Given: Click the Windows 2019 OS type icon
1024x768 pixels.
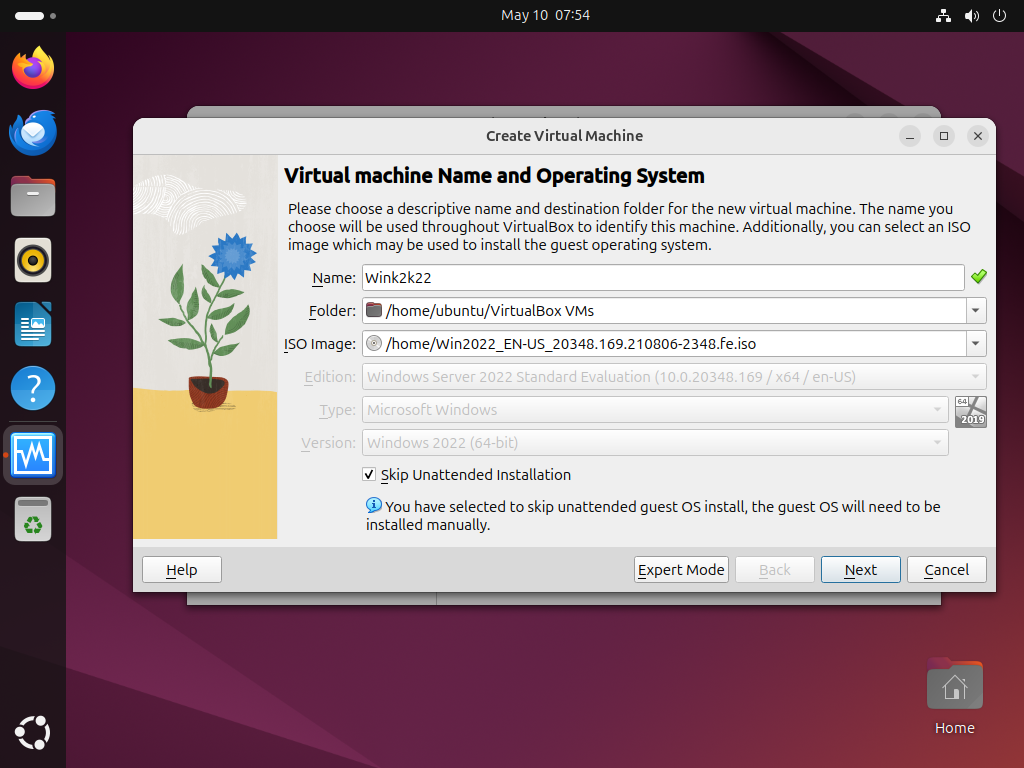Looking at the screenshot, I should pos(970,412).
